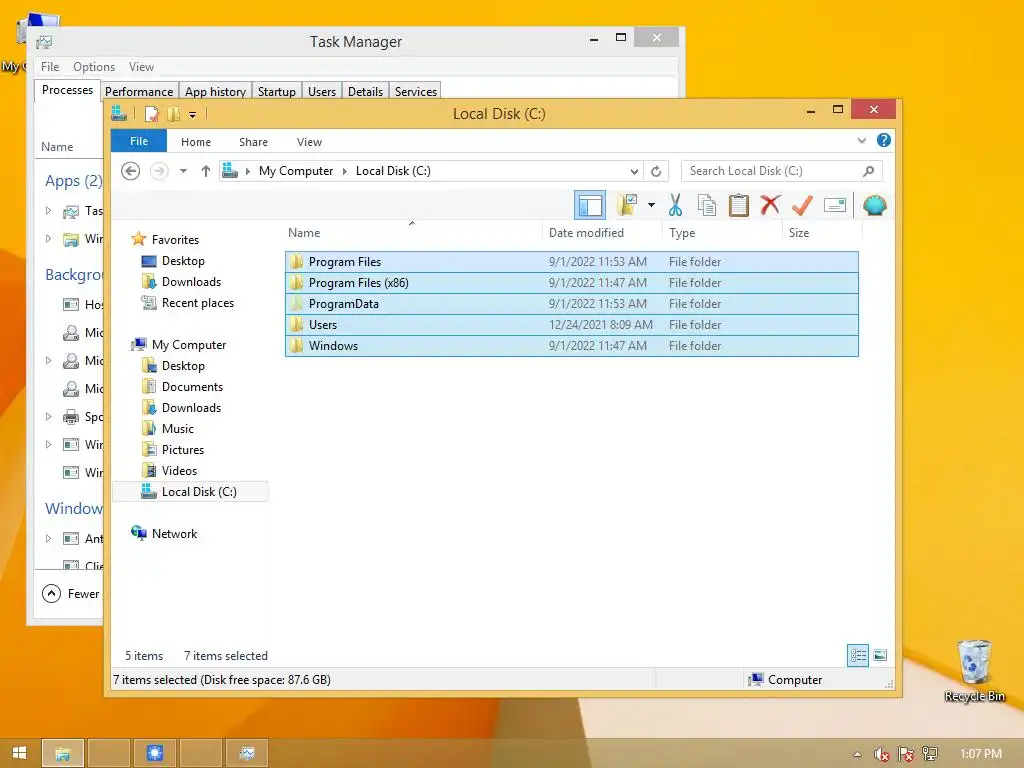Open the Performance tab in Task Manager
1024x768 pixels.
click(x=139, y=91)
